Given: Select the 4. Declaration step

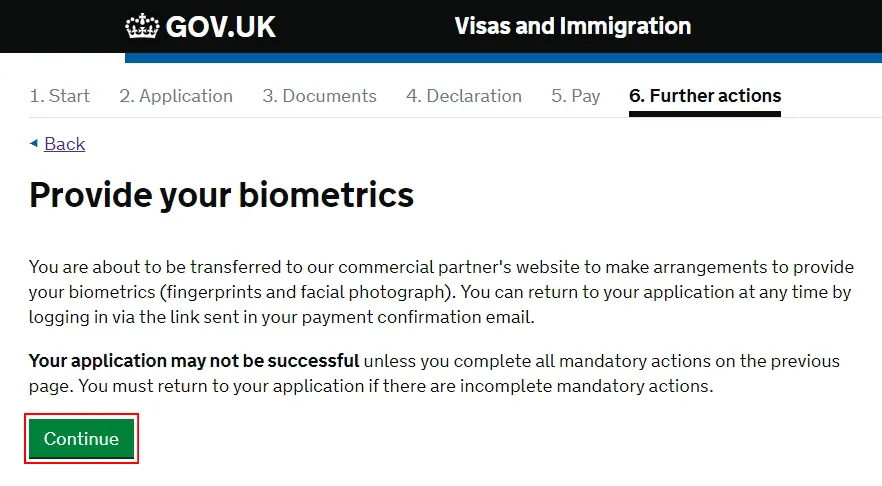Looking at the screenshot, I should pos(463,96).
